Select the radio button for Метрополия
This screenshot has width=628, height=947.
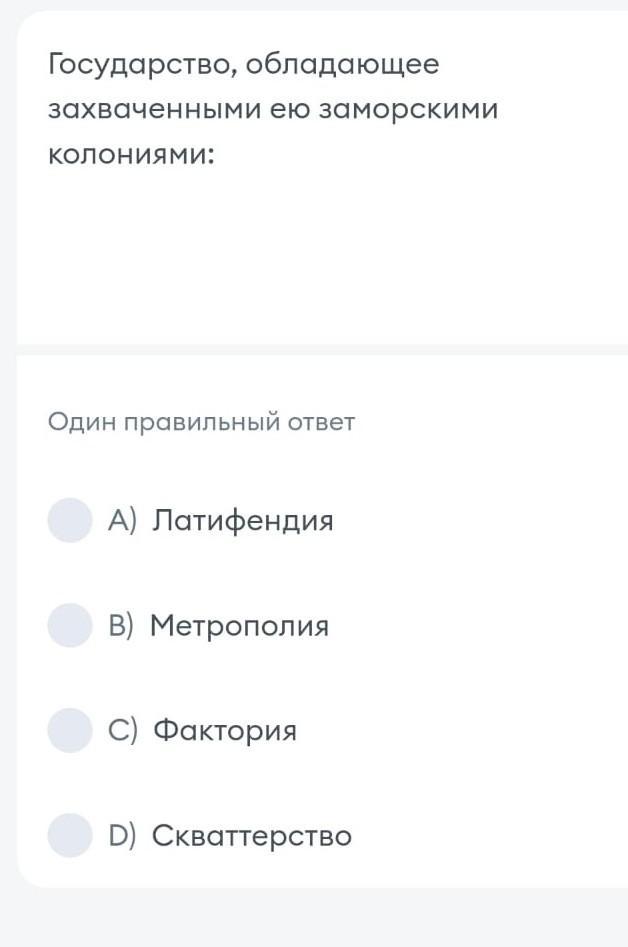(70, 625)
